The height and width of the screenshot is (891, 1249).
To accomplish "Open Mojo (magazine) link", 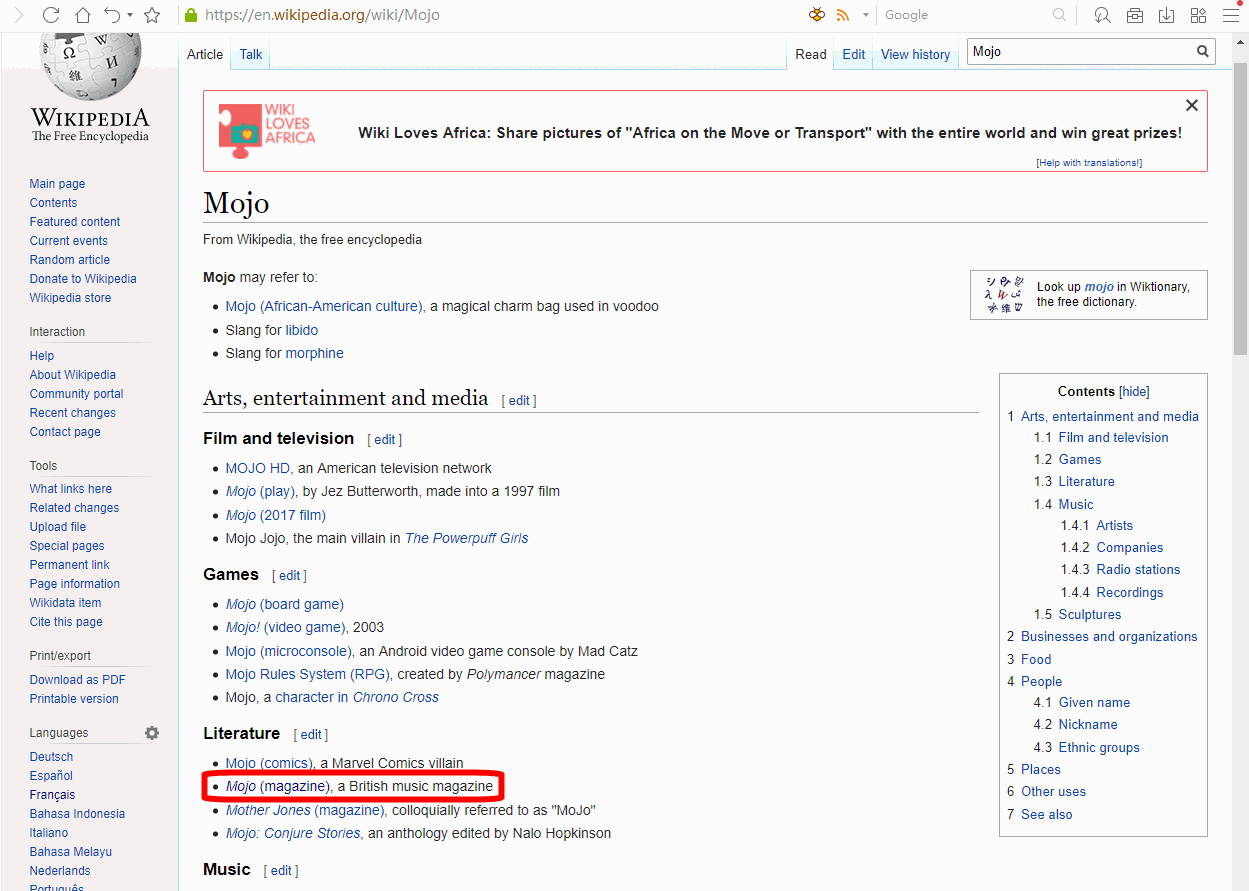I will point(278,787).
